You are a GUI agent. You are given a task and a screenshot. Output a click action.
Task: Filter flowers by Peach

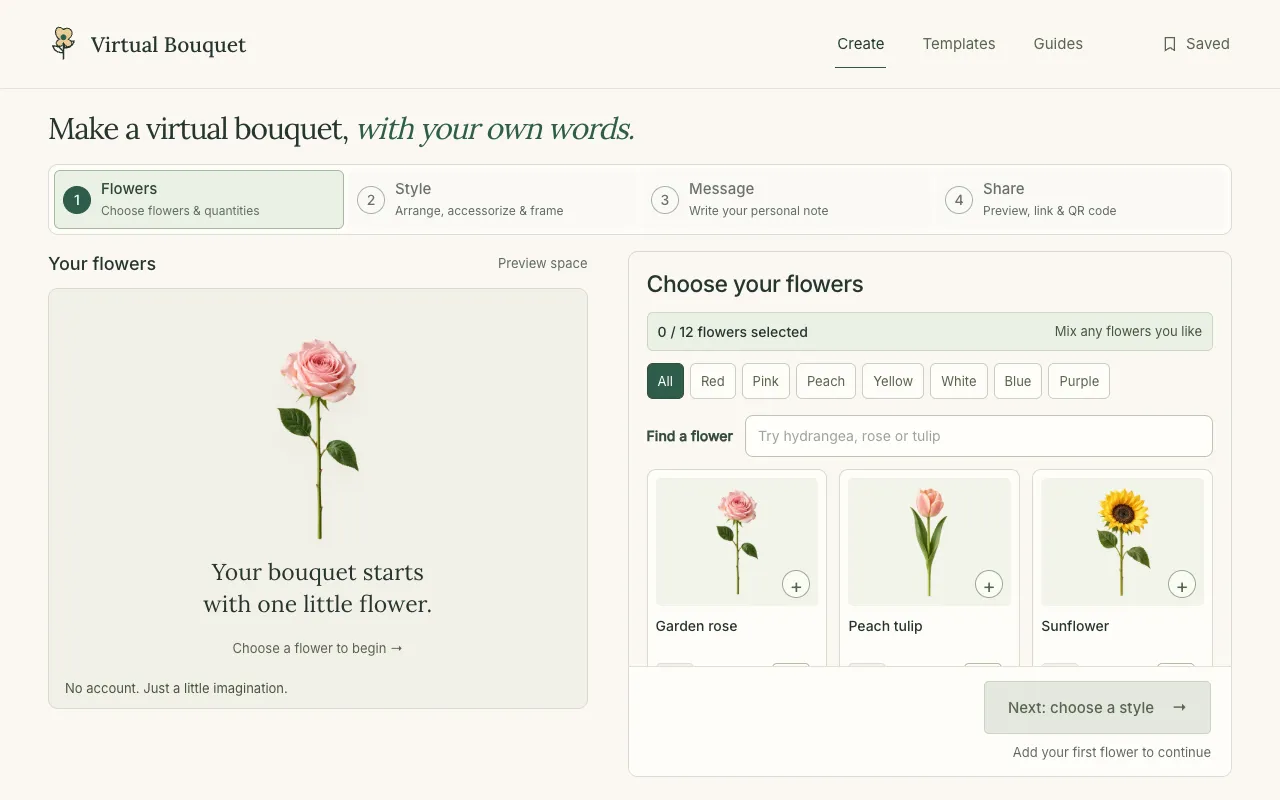coord(826,381)
